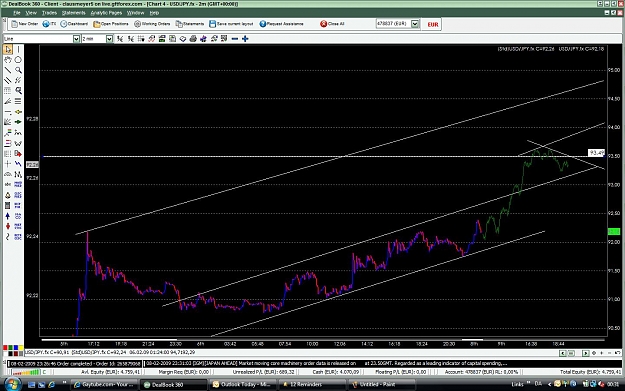This screenshot has height=391, width=625.
Task: Pick the red down arrow marker
Action: point(8,226)
